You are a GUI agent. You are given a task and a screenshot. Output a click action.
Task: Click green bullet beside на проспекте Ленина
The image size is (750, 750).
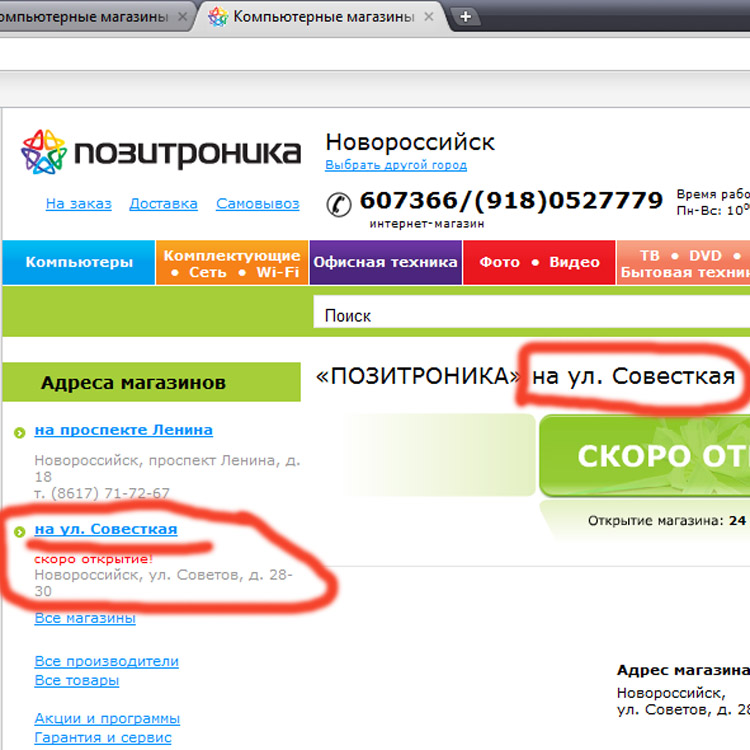point(19,433)
